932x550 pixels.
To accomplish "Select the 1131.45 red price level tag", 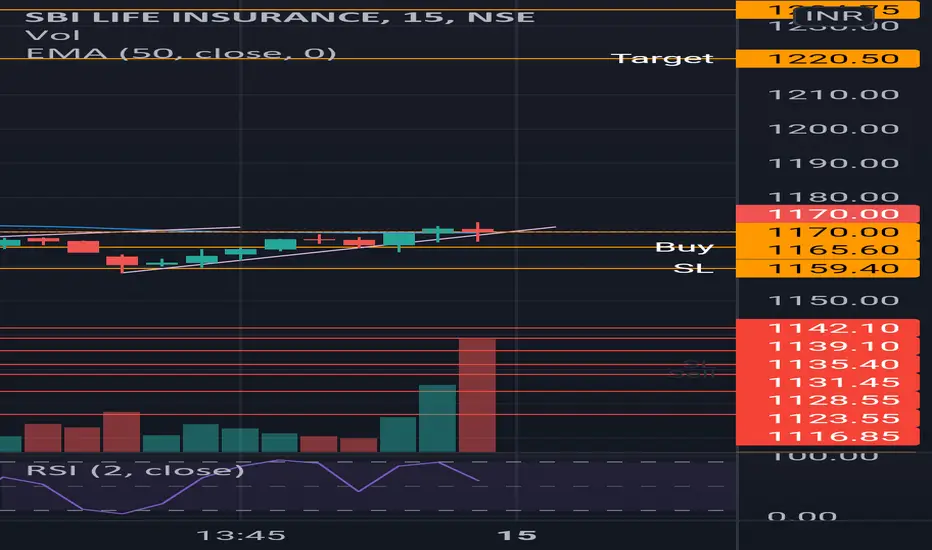I will pyautogui.click(x=827, y=382).
